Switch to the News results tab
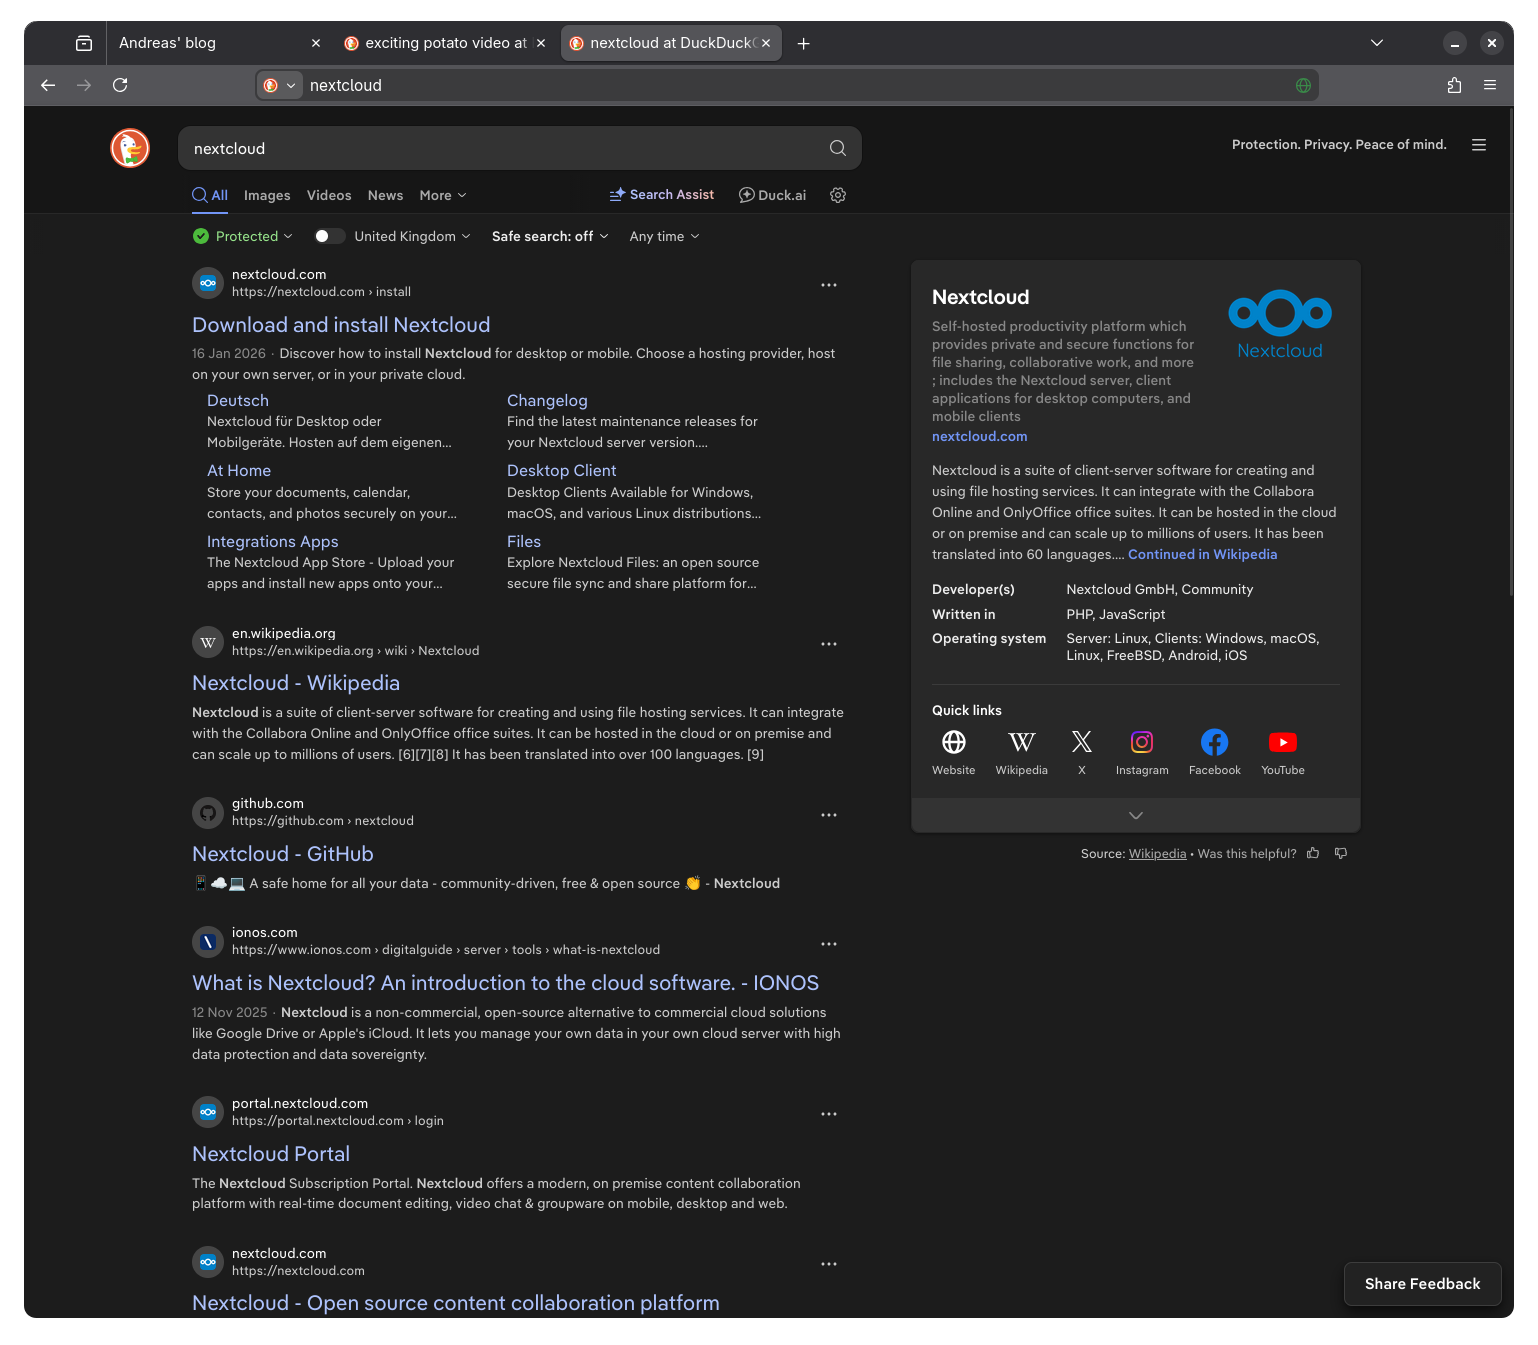Image resolution: width=1538 pixels, height=1345 pixels. [x=385, y=195]
